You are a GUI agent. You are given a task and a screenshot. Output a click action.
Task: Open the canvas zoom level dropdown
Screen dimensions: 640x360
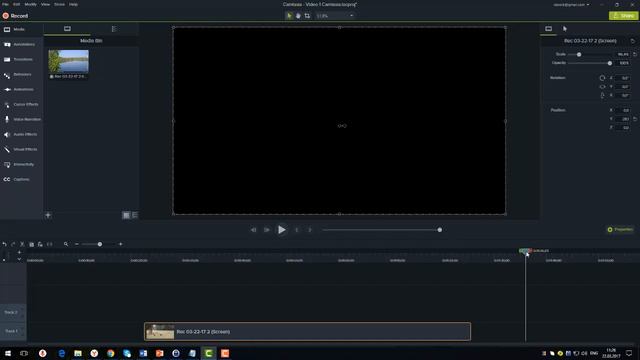point(335,16)
